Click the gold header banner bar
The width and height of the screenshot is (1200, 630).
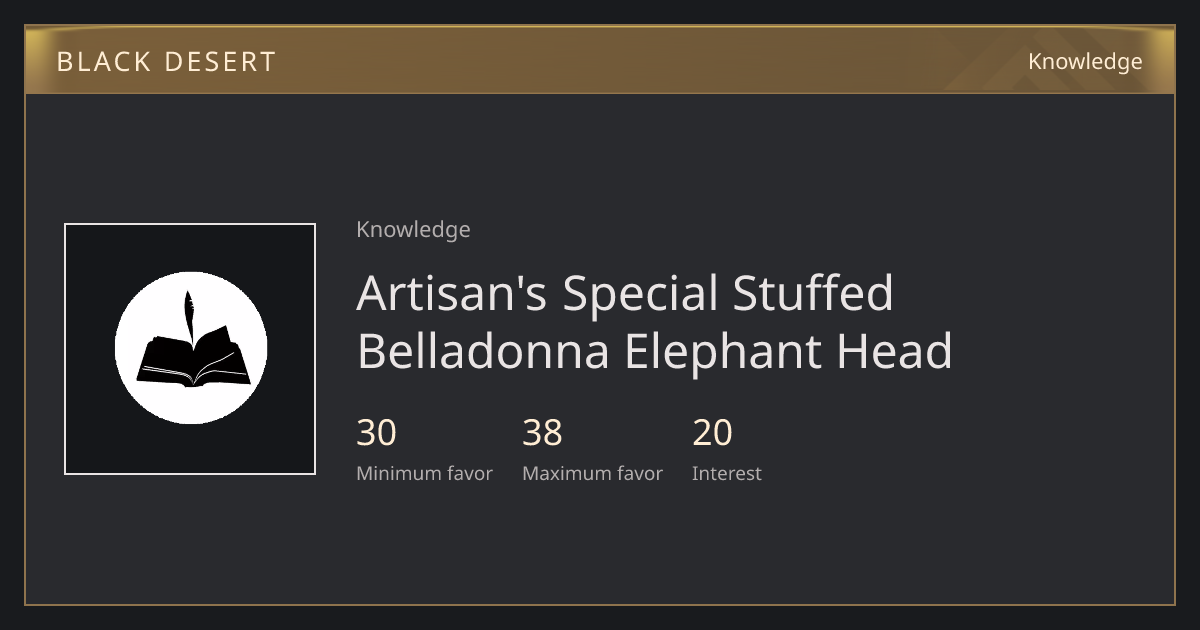click(600, 60)
